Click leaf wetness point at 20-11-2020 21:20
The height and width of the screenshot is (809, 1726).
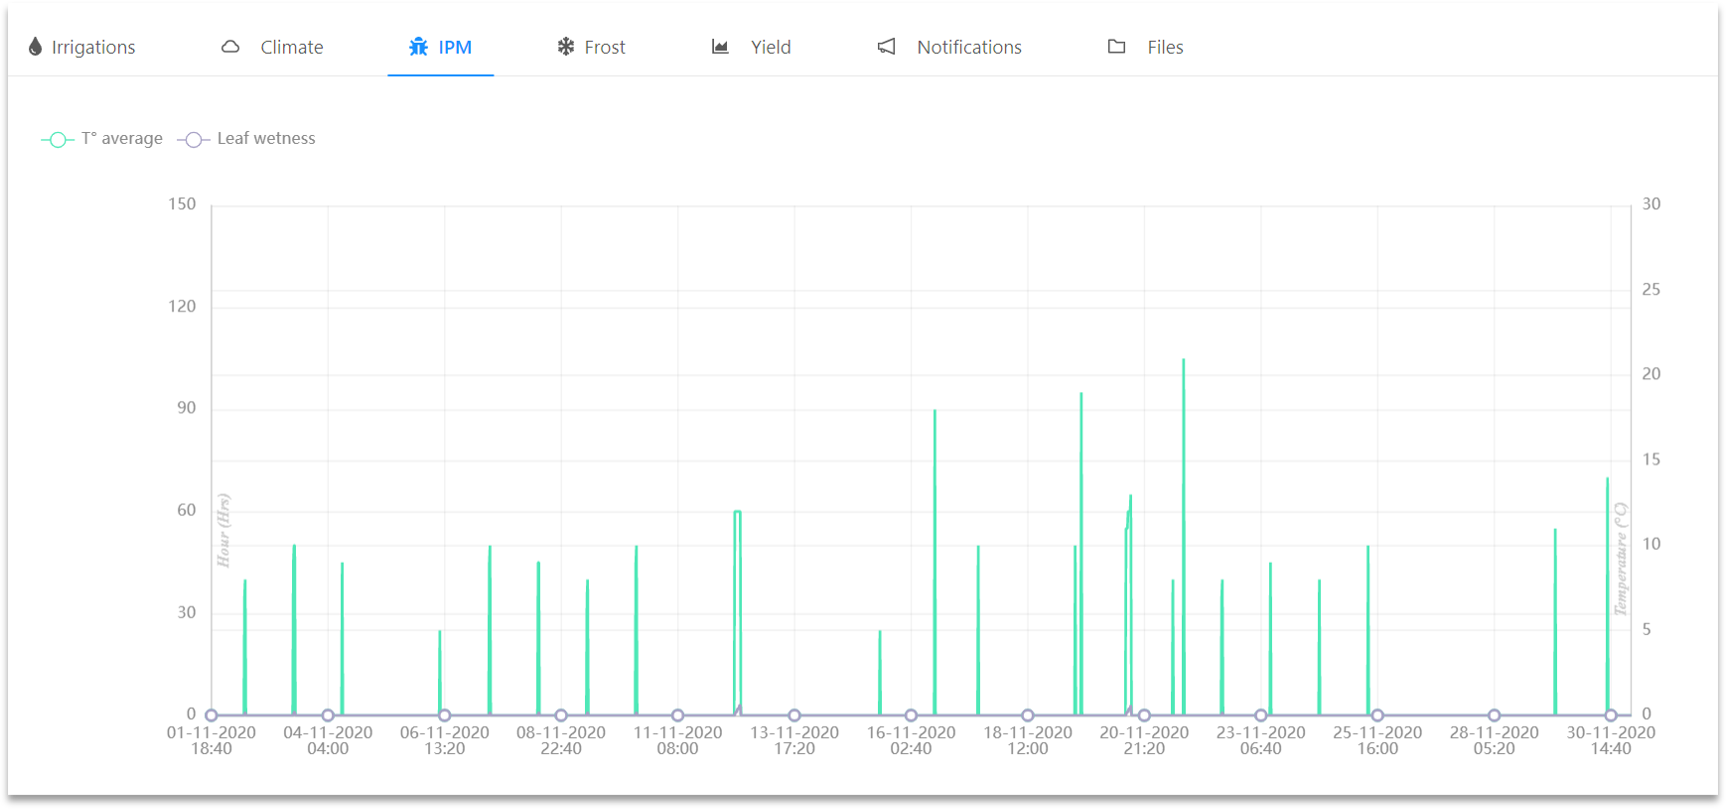pyautogui.click(x=1144, y=715)
